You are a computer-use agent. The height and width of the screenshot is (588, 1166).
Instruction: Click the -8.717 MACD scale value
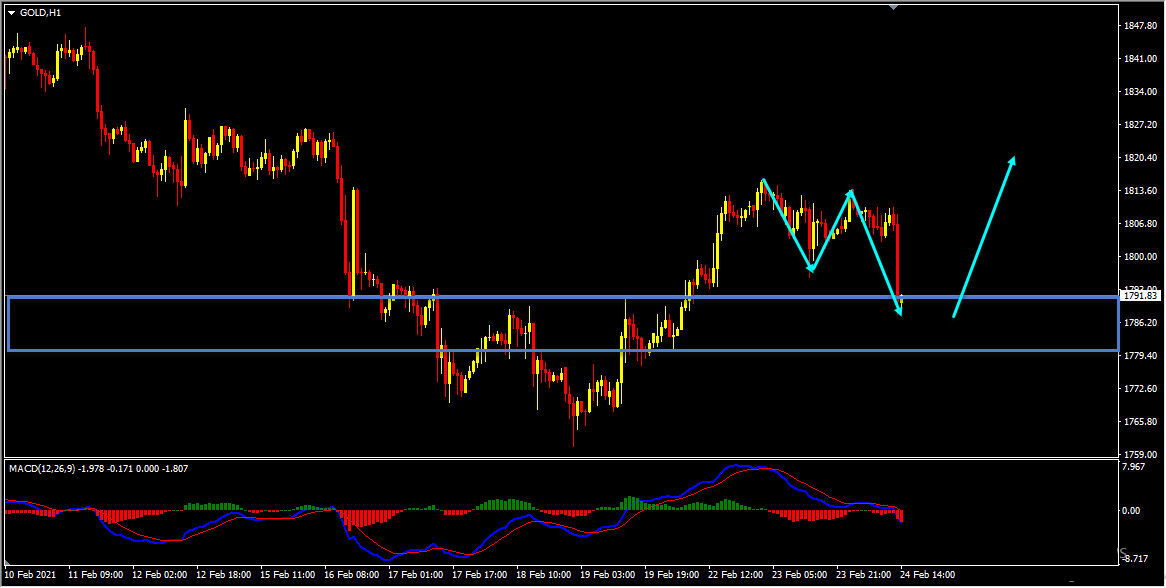pyautogui.click(x=1136, y=558)
